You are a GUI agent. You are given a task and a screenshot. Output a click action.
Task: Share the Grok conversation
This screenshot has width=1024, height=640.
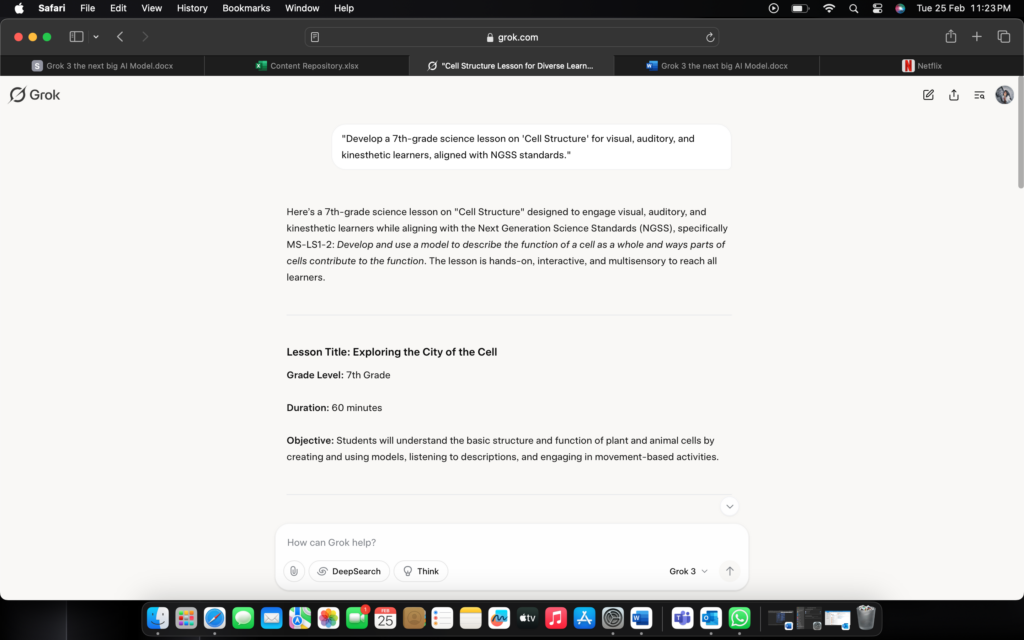coord(954,95)
